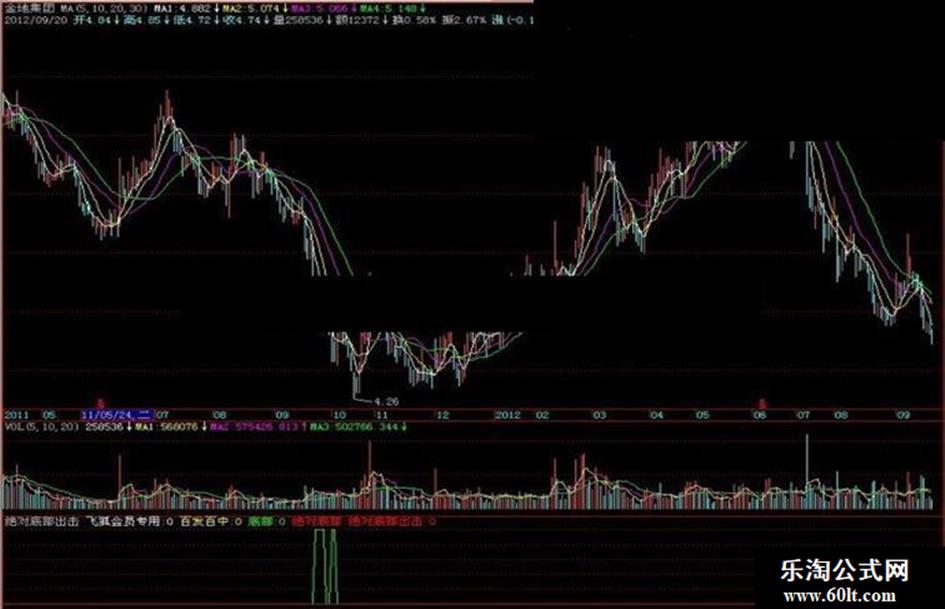
Task: Click the green volume MA3: 502766.344 value
Action: [354, 427]
